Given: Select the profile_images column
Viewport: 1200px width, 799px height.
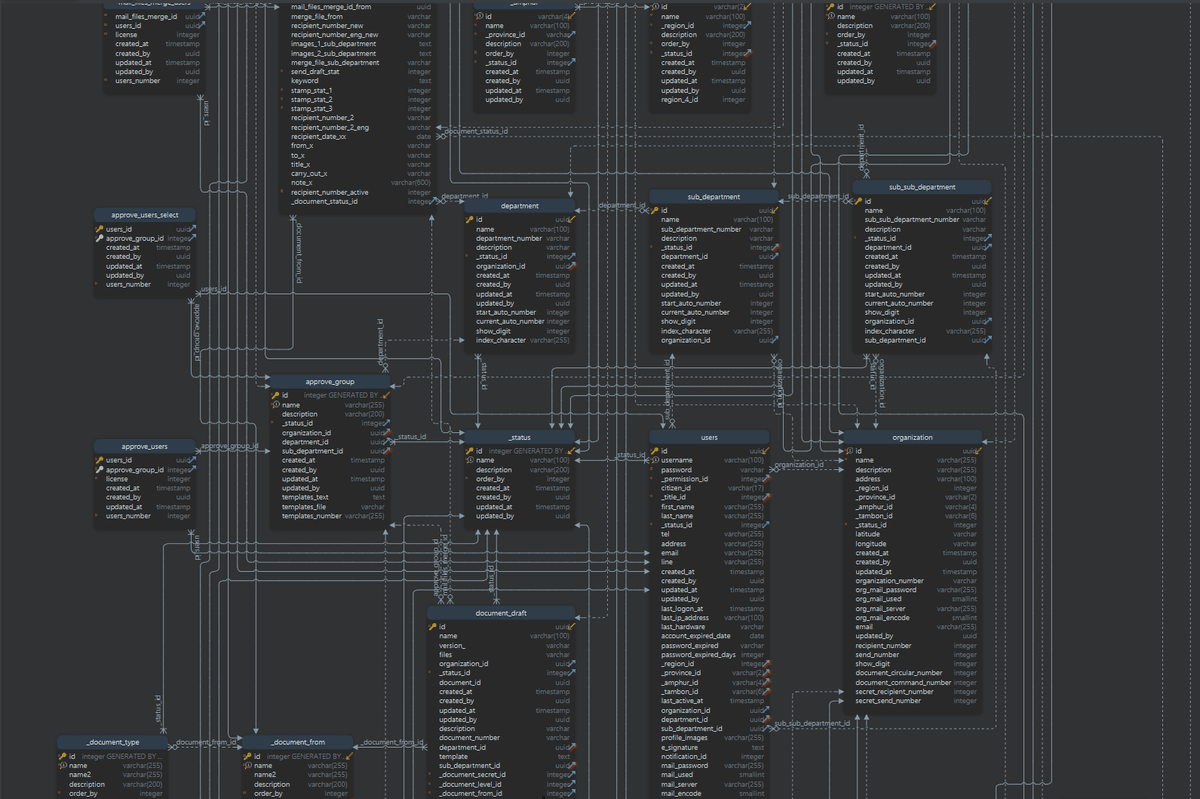Looking at the screenshot, I should [711, 738].
